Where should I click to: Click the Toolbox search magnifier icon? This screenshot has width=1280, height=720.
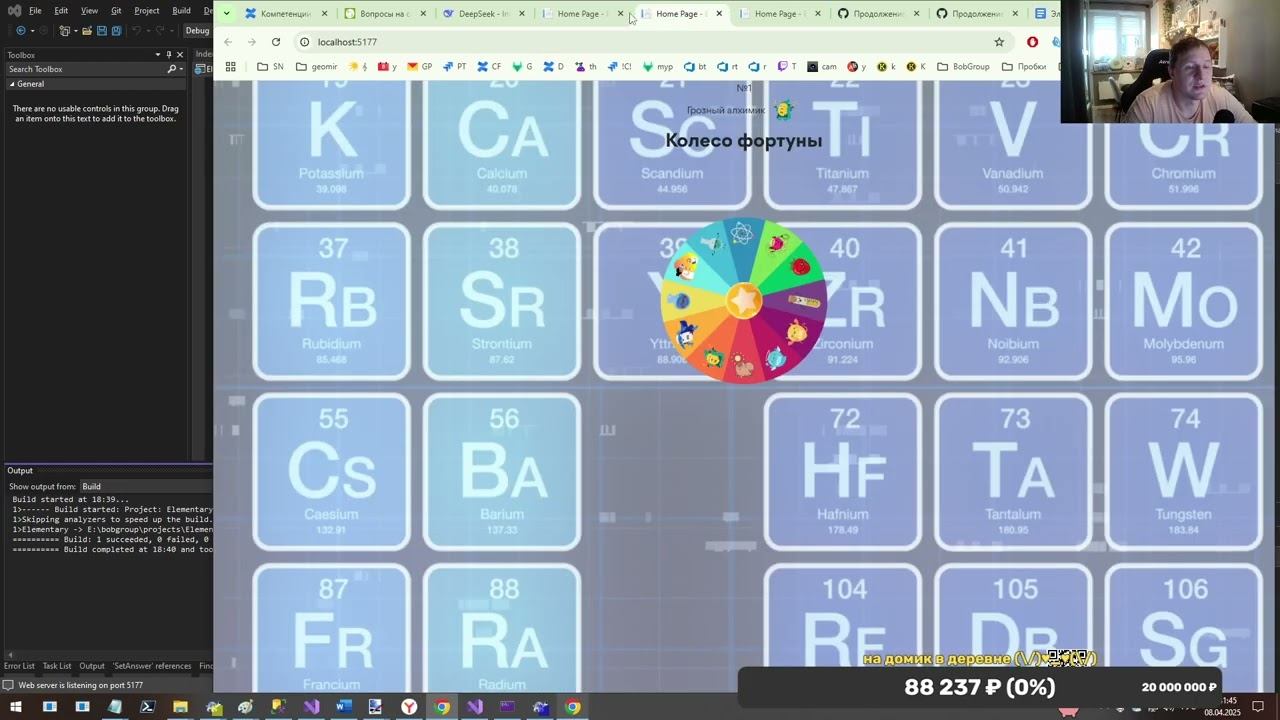(x=171, y=69)
